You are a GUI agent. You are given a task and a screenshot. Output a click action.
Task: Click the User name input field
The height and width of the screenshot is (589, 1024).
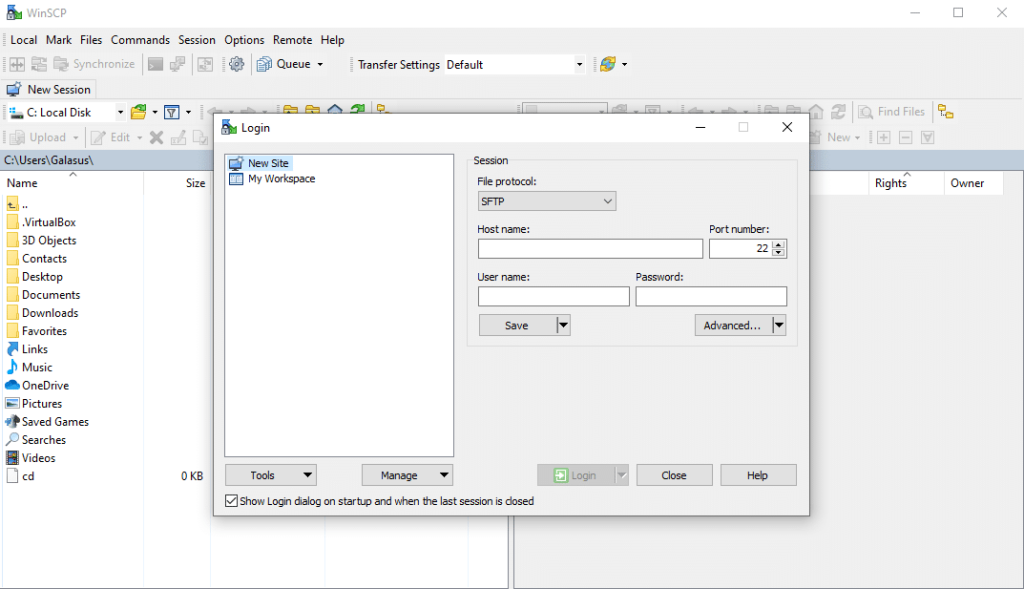click(x=554, y=296)
